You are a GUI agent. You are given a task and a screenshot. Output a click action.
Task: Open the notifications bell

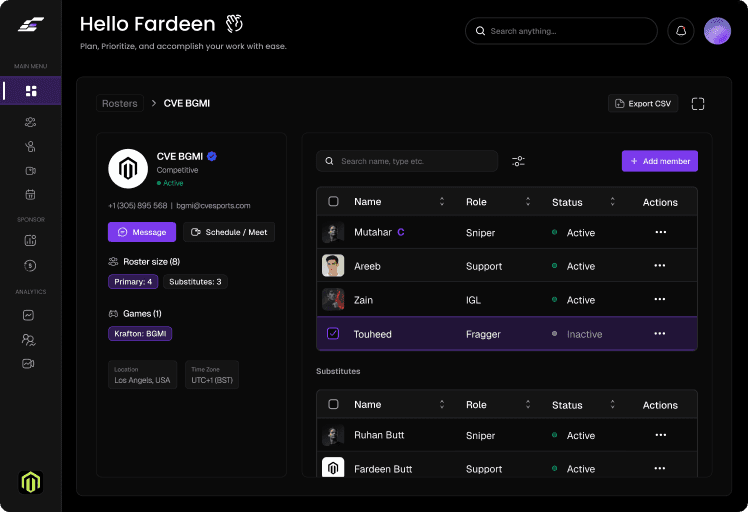[x=681, y=31]
